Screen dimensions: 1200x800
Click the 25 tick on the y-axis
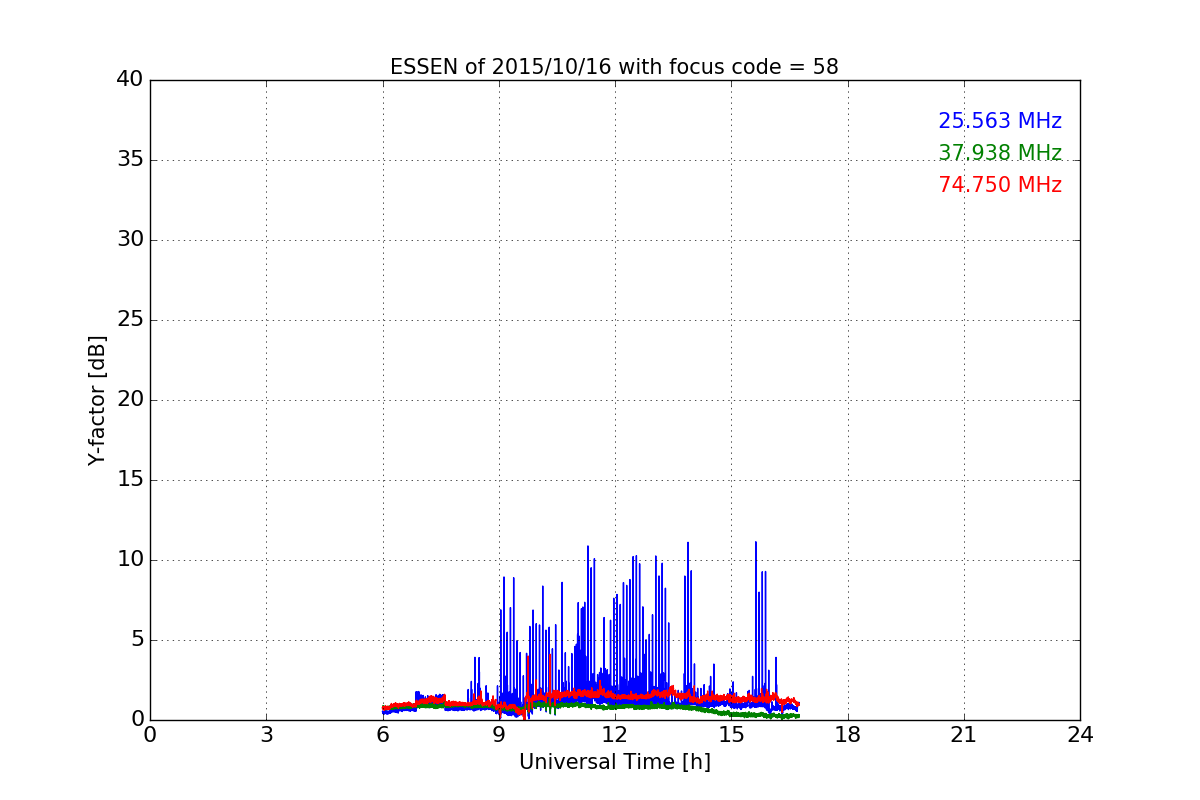pyautogui.click(x=130, y=320)
